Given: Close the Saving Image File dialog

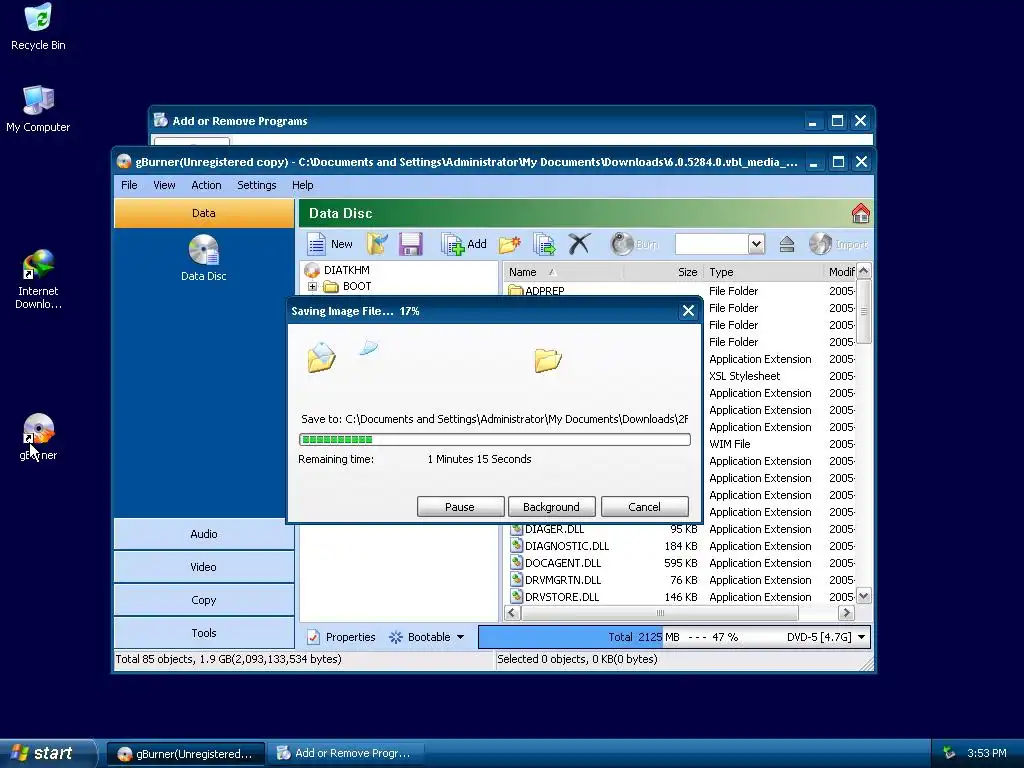Looking at the screenshot, I should point(688,311).
